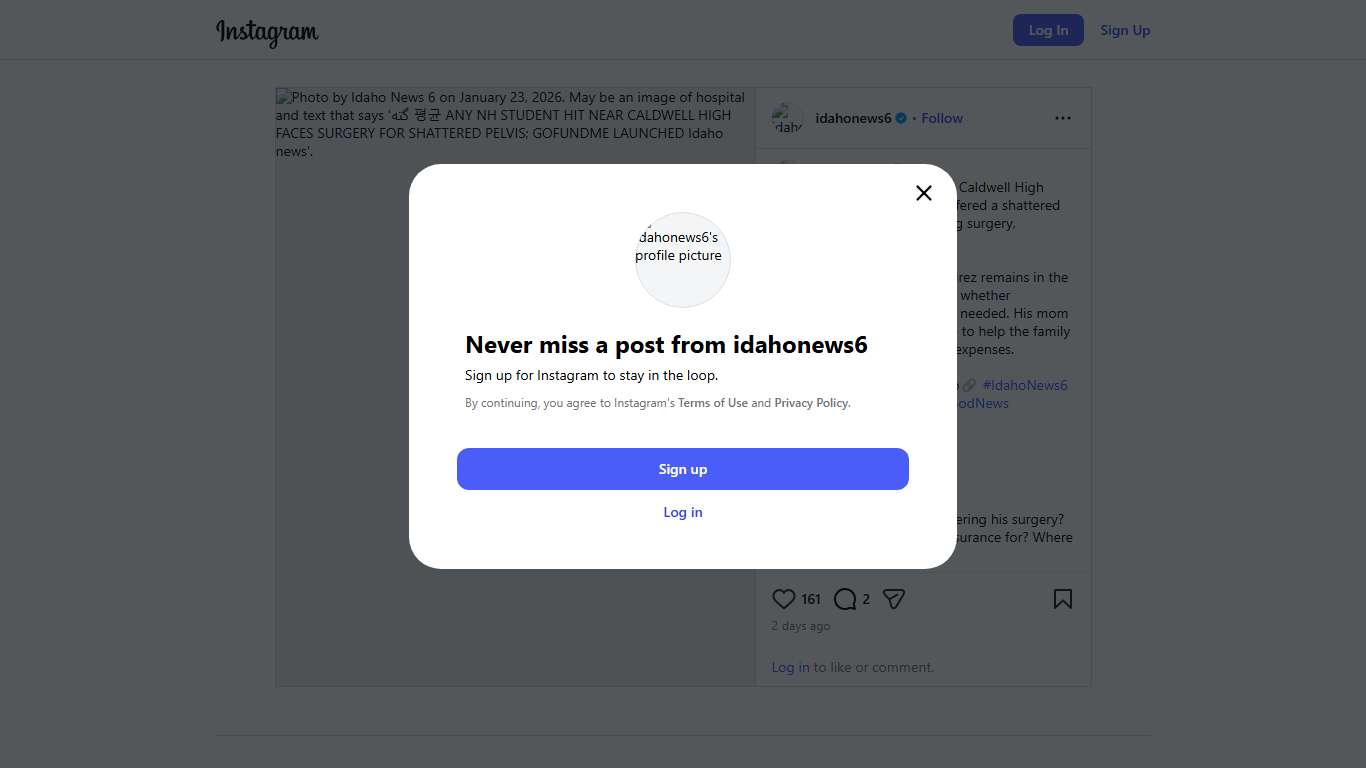Like the post with the heart icon
The width and height of the screenshot is (1366, 768).
784,599
